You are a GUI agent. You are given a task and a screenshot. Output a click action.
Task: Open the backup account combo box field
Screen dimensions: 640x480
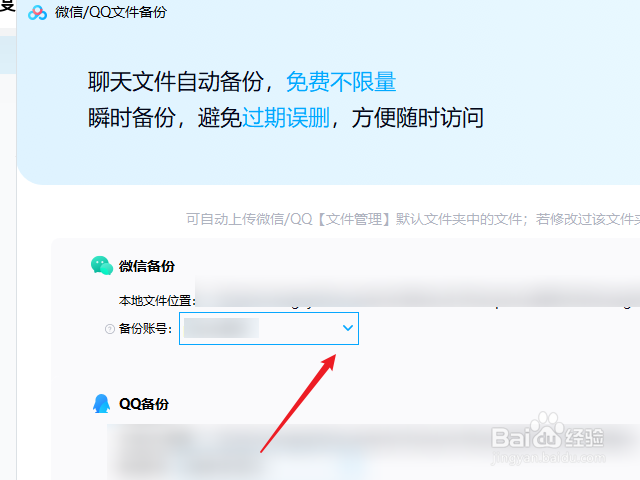pos(269,329)
